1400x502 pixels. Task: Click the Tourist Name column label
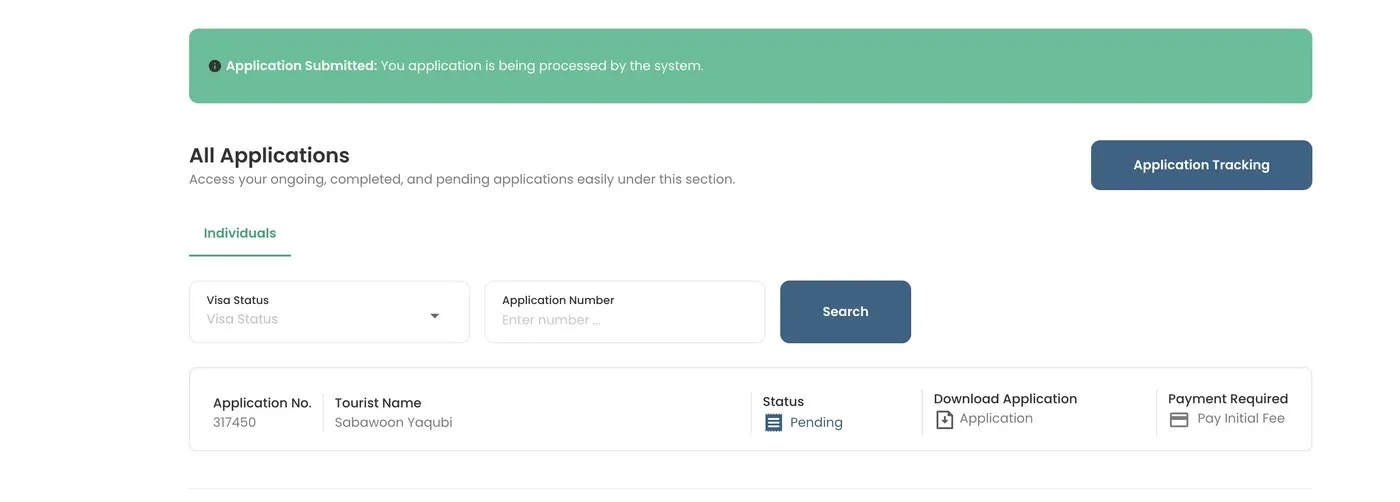tap(378, 403)
